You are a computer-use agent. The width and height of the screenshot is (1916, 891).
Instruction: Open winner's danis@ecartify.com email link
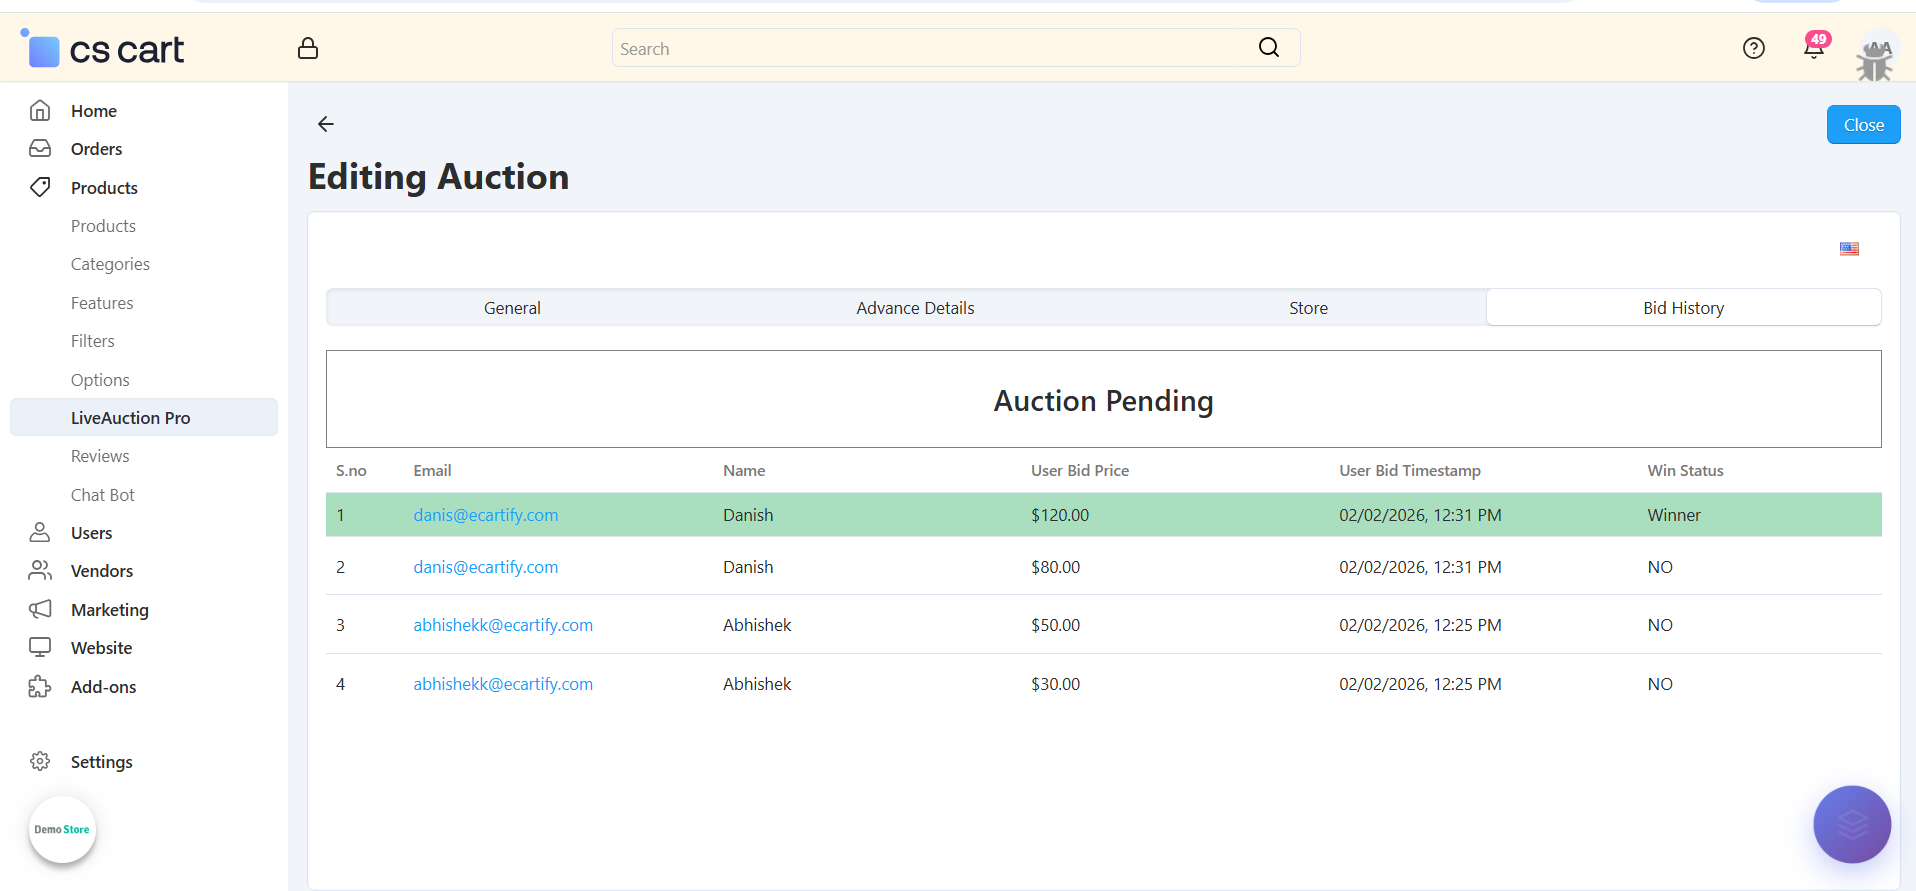(x=486, y=515)
